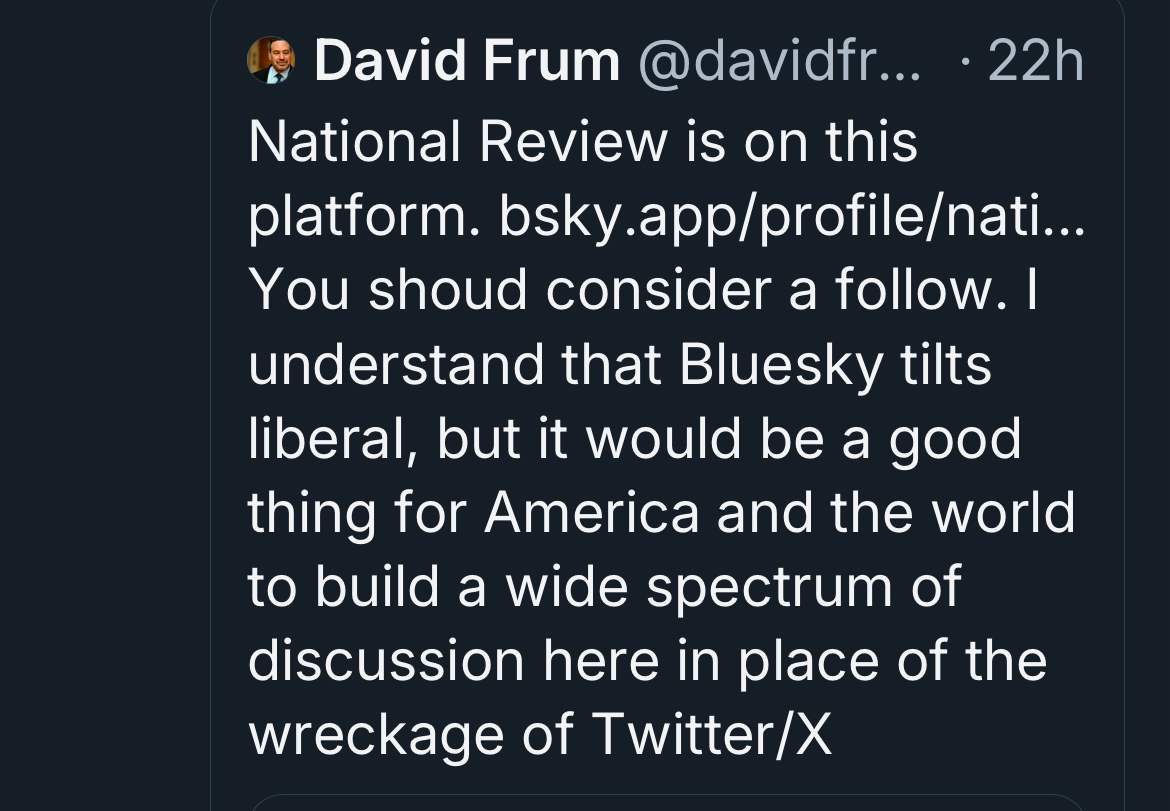This screenshot has height=811, width=1170.
Task: Click 'You shoud consider a follow' text
Action: (616, 289)
